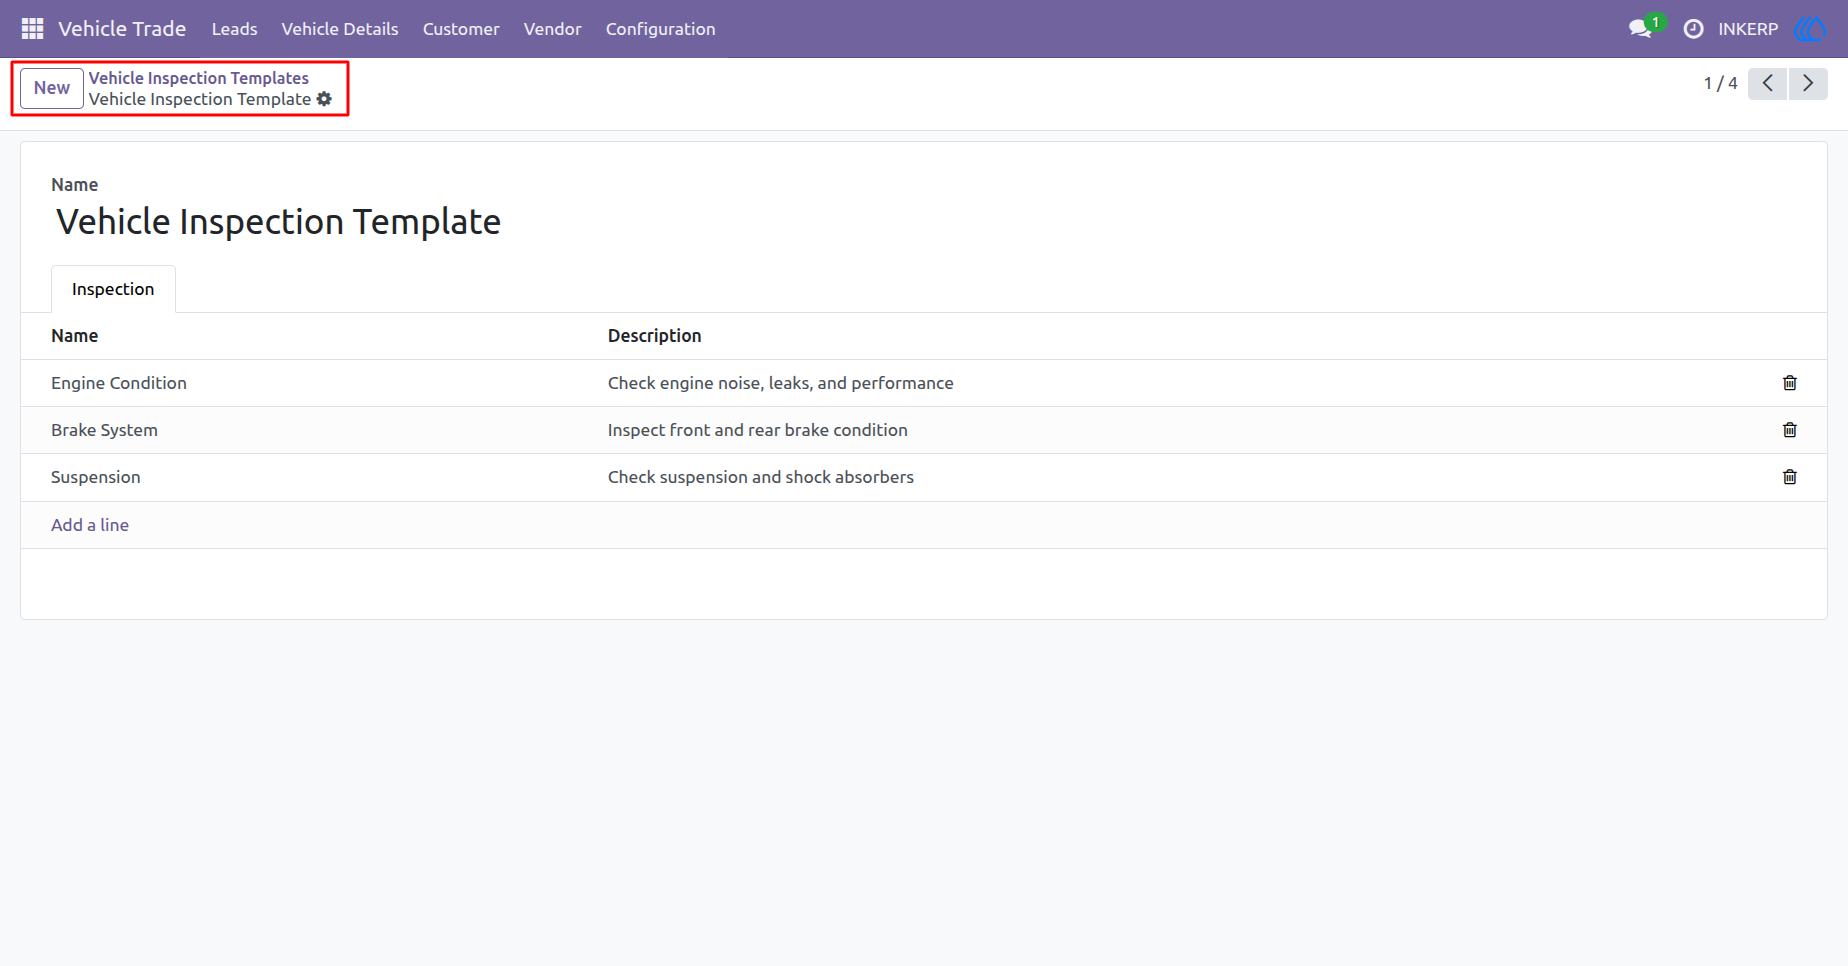Delete the Engine Condition line
The width and height of the screenshot is (1848, 966).
click(x=1790, y=383)
